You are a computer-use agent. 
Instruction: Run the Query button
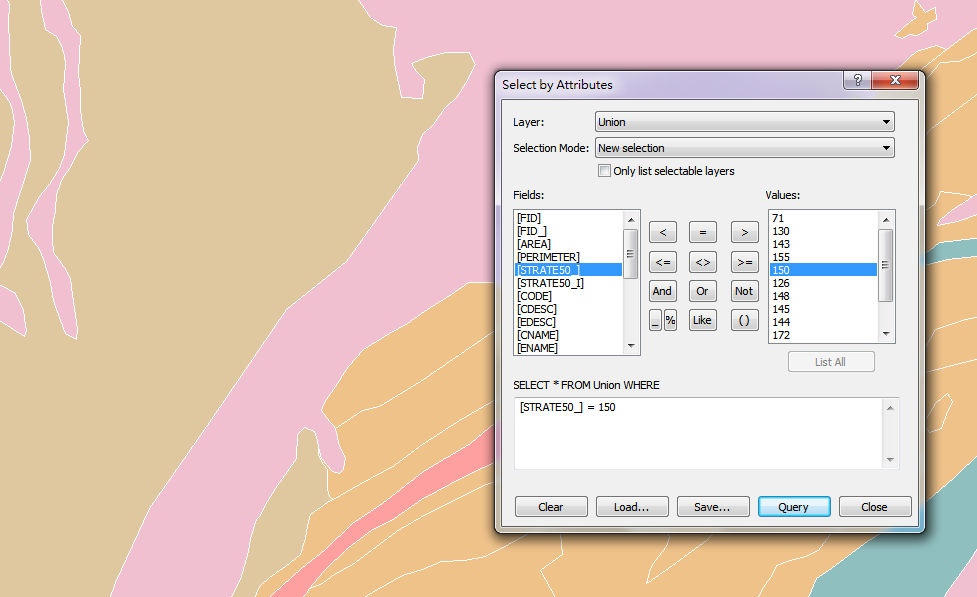coord(794,507)
